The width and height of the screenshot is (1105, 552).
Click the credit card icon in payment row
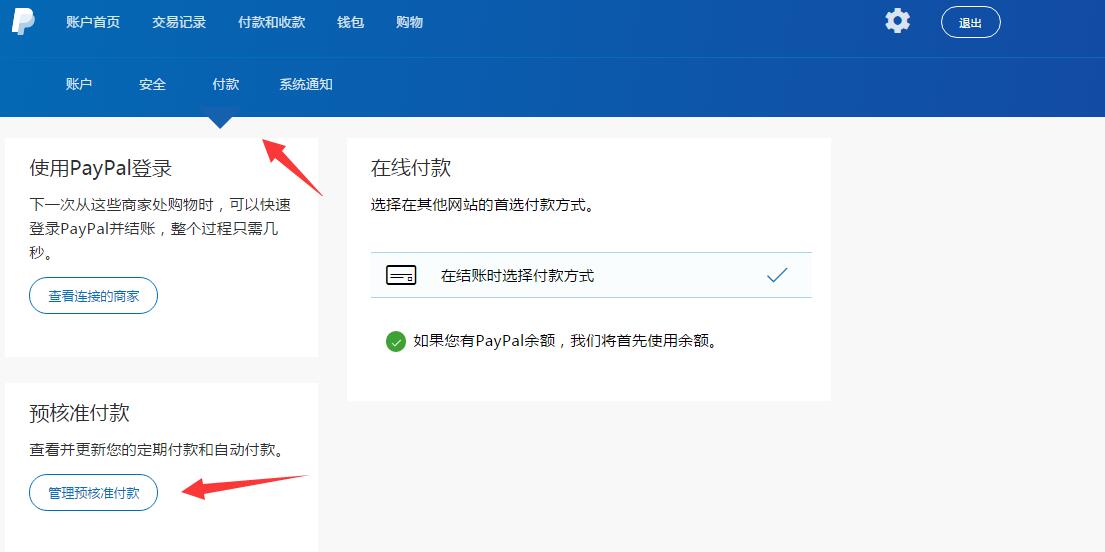(401, 275)
